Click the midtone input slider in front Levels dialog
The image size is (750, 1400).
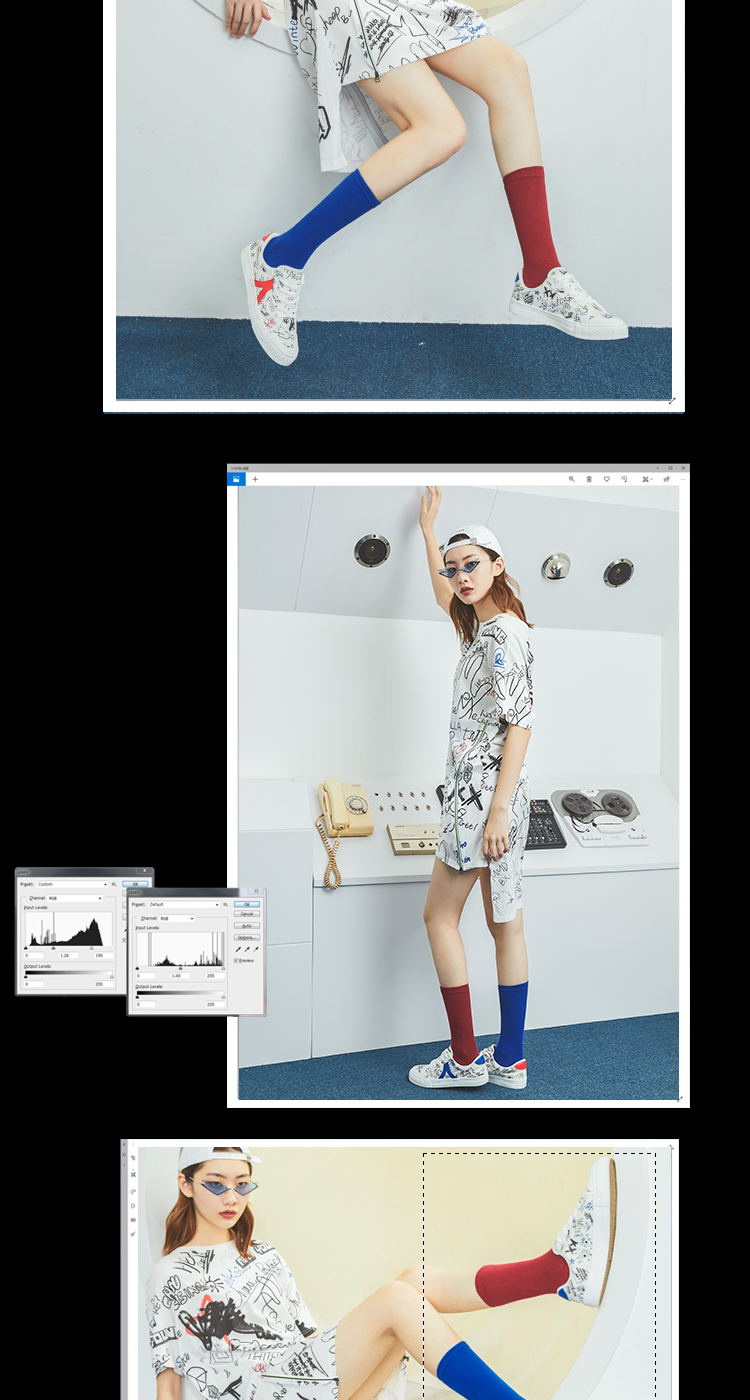pyautogui.click(x=180, y=968)
